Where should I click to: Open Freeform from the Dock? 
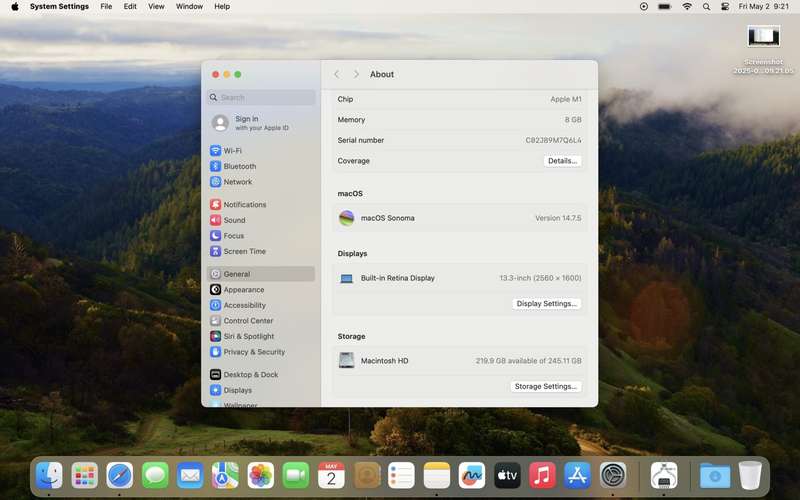[x=472, y=476]
